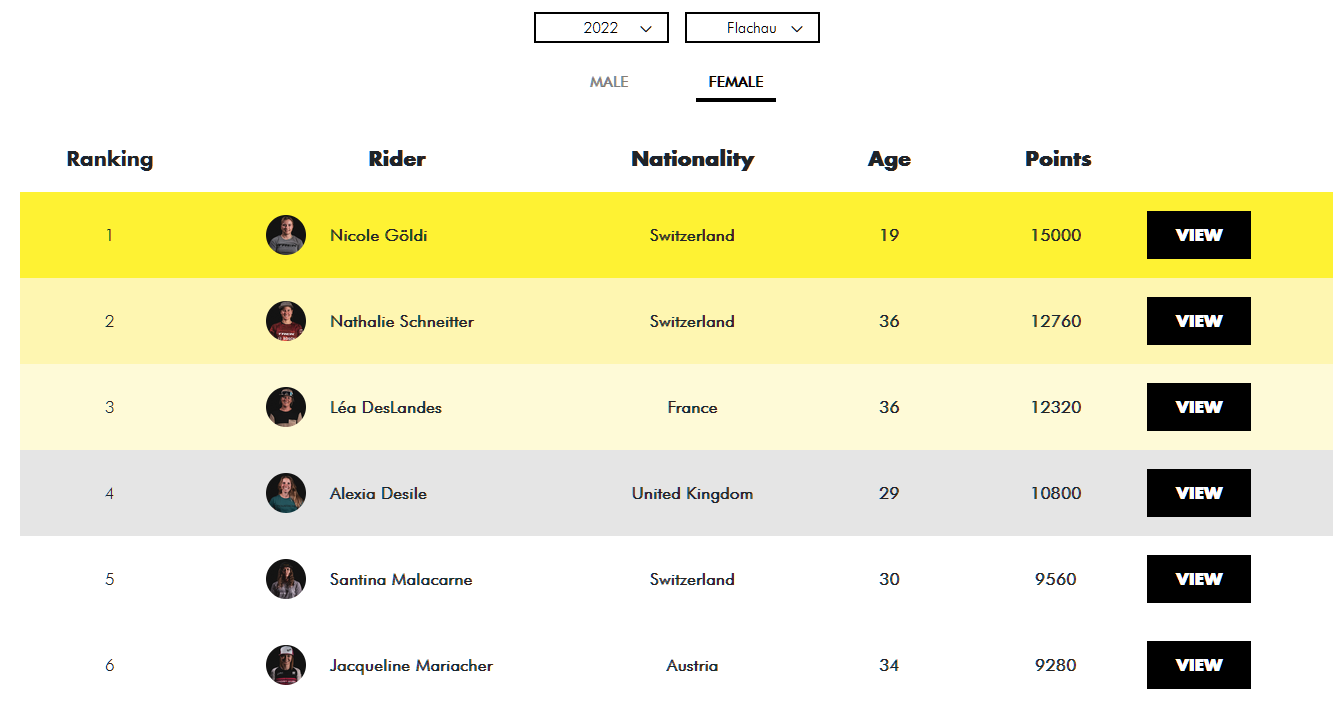Switch to the MALE tab

click(609, 82)
